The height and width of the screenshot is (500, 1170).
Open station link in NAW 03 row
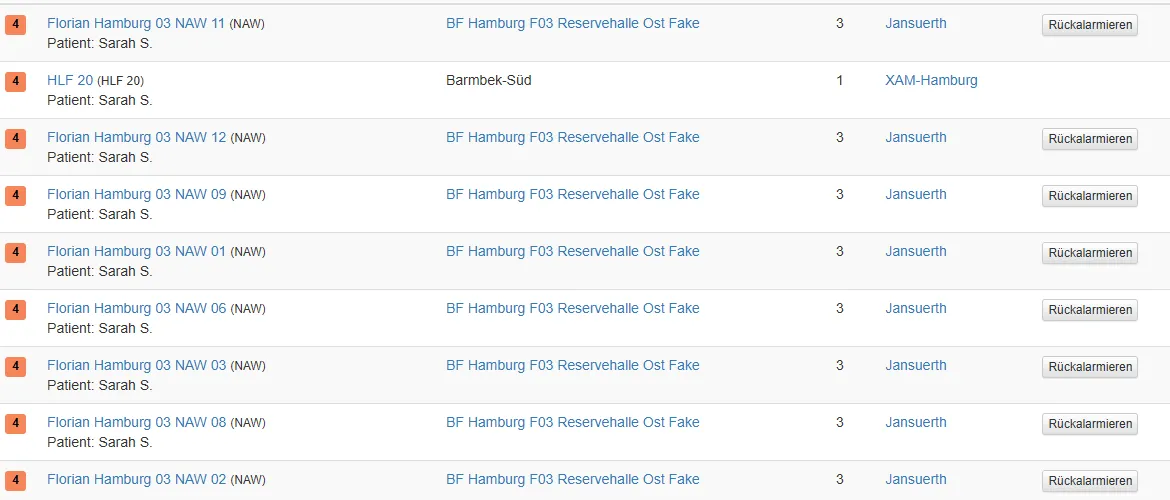pos(572,365)
